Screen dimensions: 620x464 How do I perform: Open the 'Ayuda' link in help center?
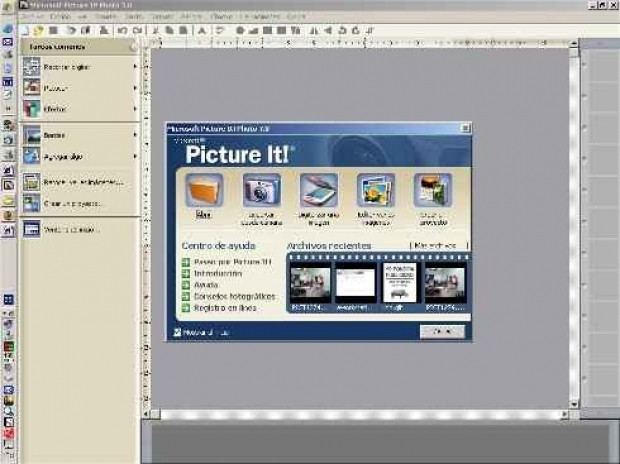click(x=206, y=285)
